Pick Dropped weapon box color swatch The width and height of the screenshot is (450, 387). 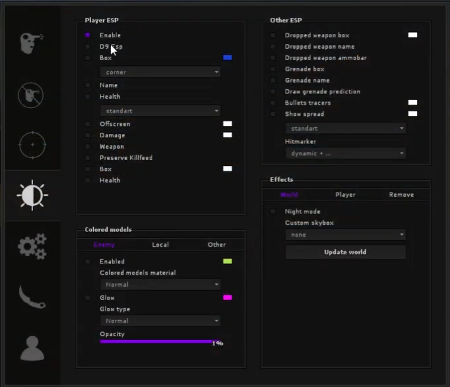413,35
